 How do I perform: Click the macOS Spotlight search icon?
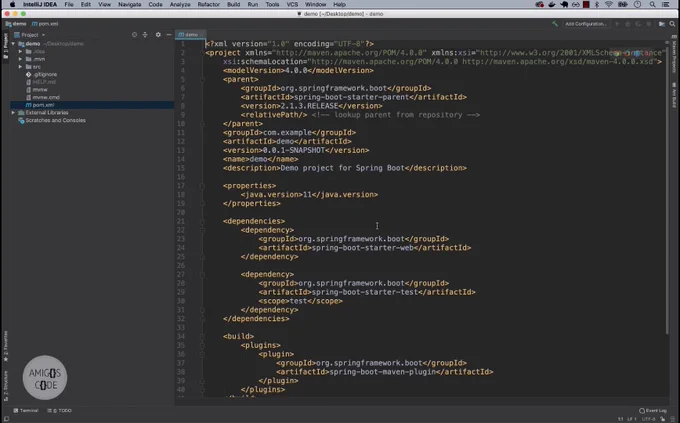point(652,4)
